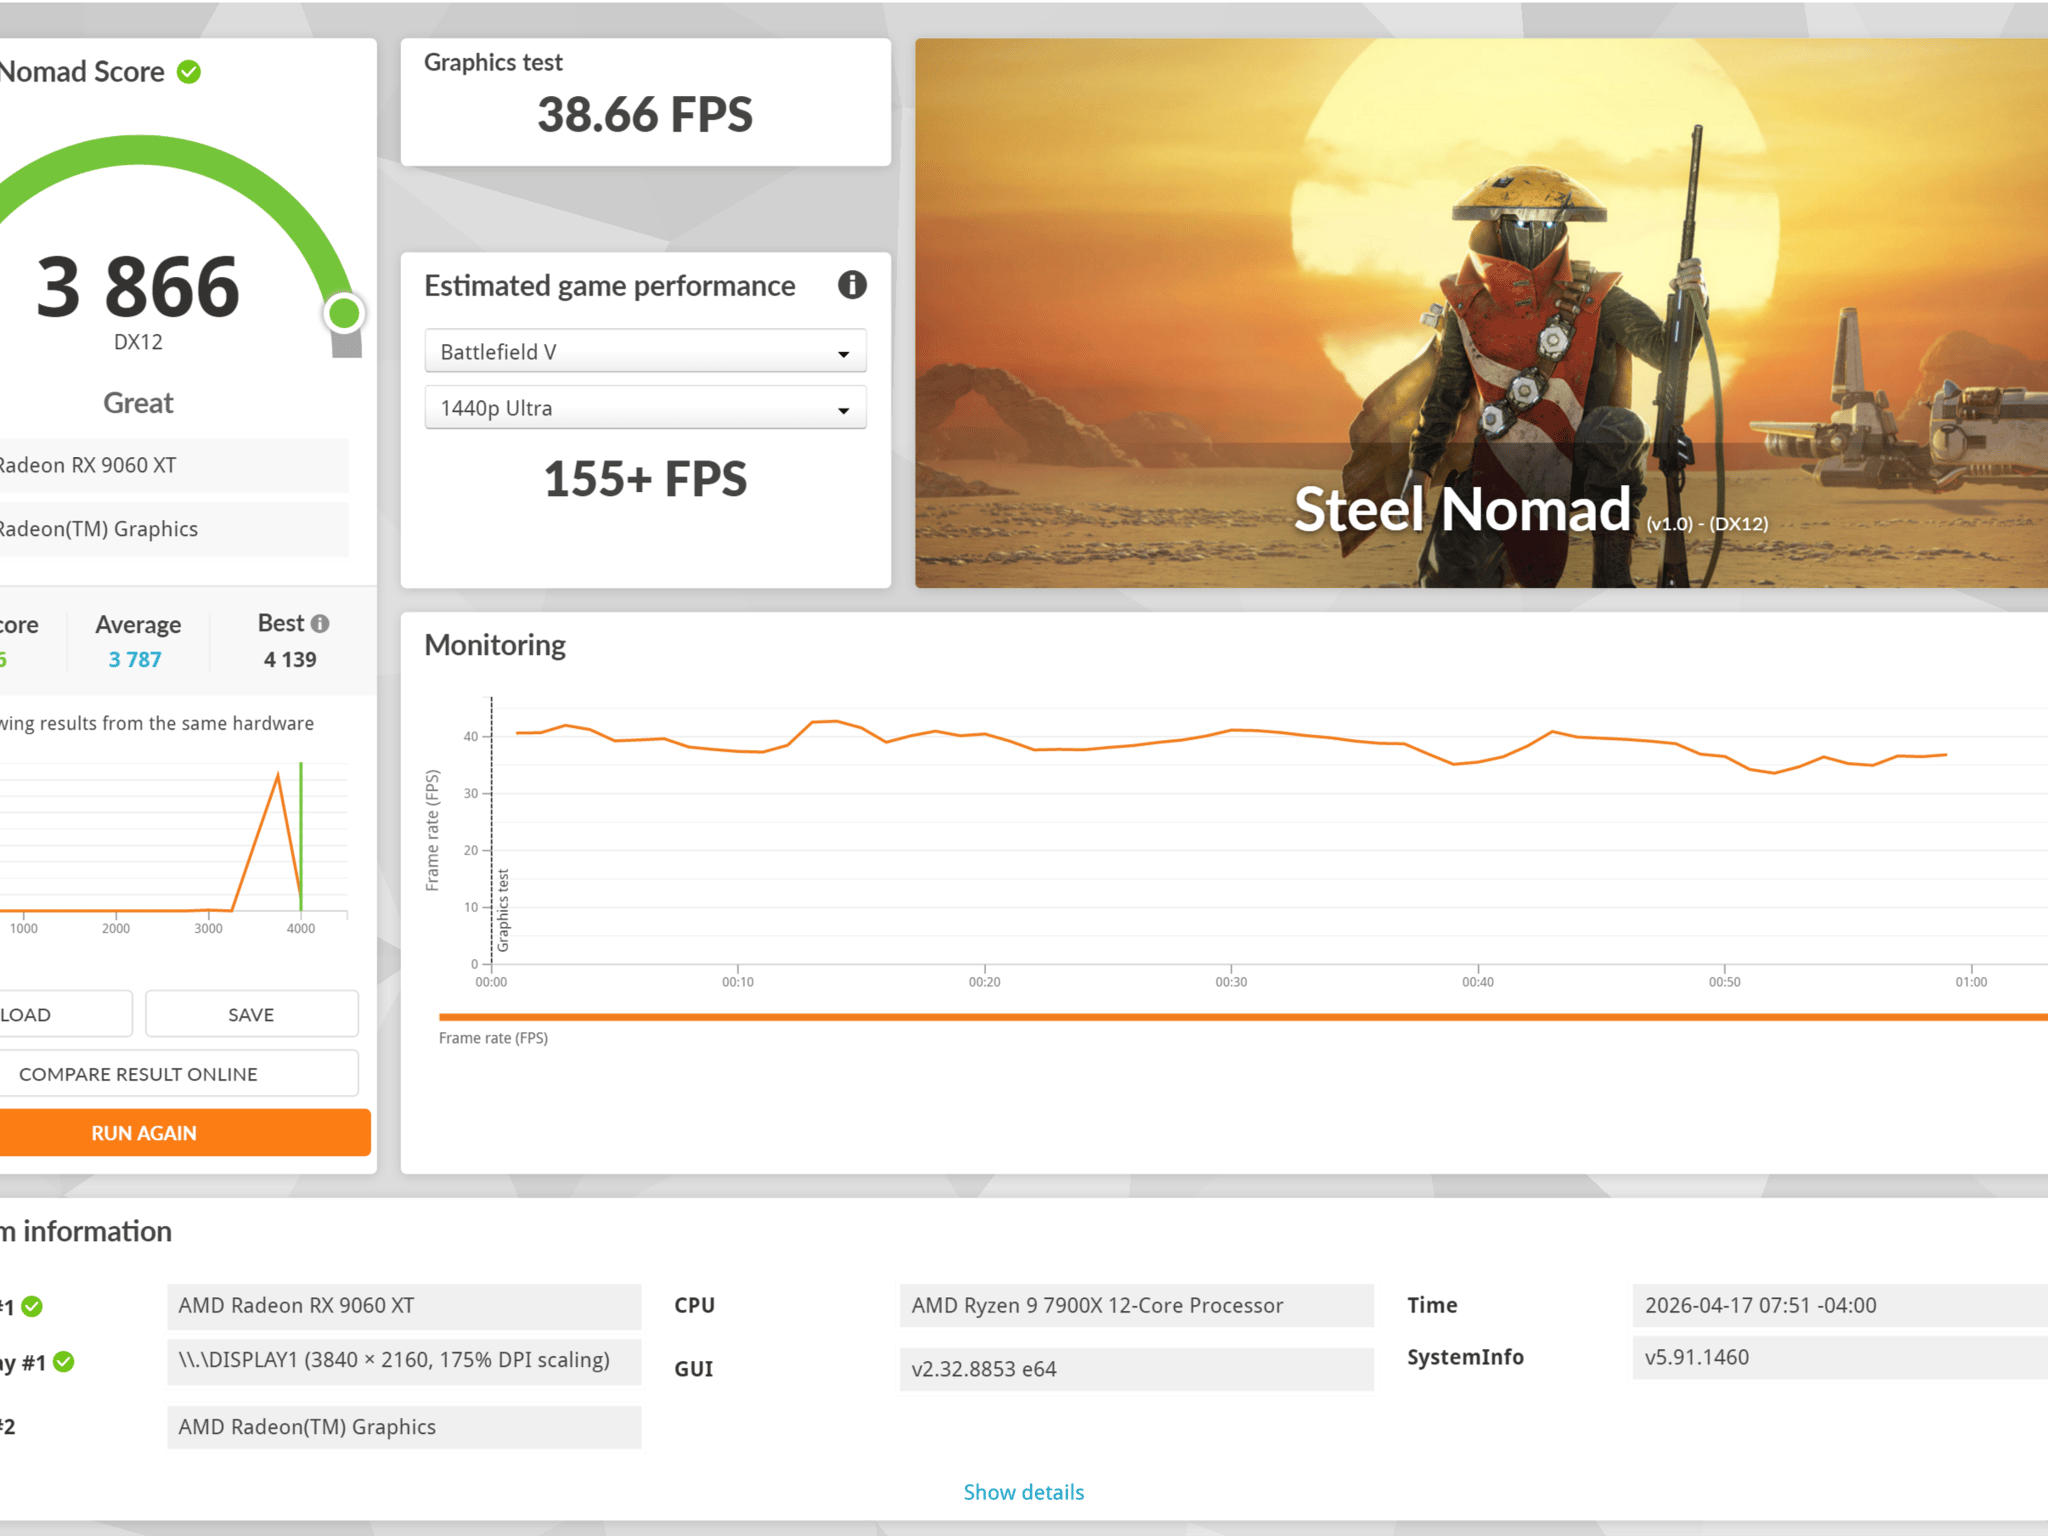
Task: Click the Steel Nomad title text on image
Action: click(x=1462, y=509)
